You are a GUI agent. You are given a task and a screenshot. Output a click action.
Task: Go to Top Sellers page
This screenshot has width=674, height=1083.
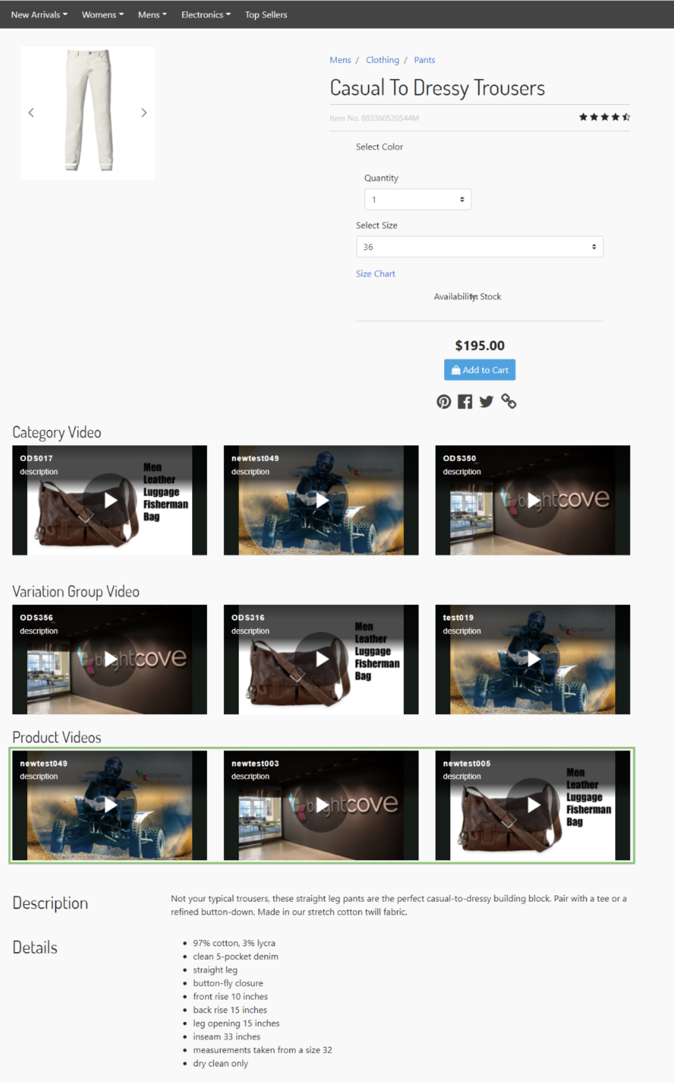pyautogui.click(x=266, y=15)
